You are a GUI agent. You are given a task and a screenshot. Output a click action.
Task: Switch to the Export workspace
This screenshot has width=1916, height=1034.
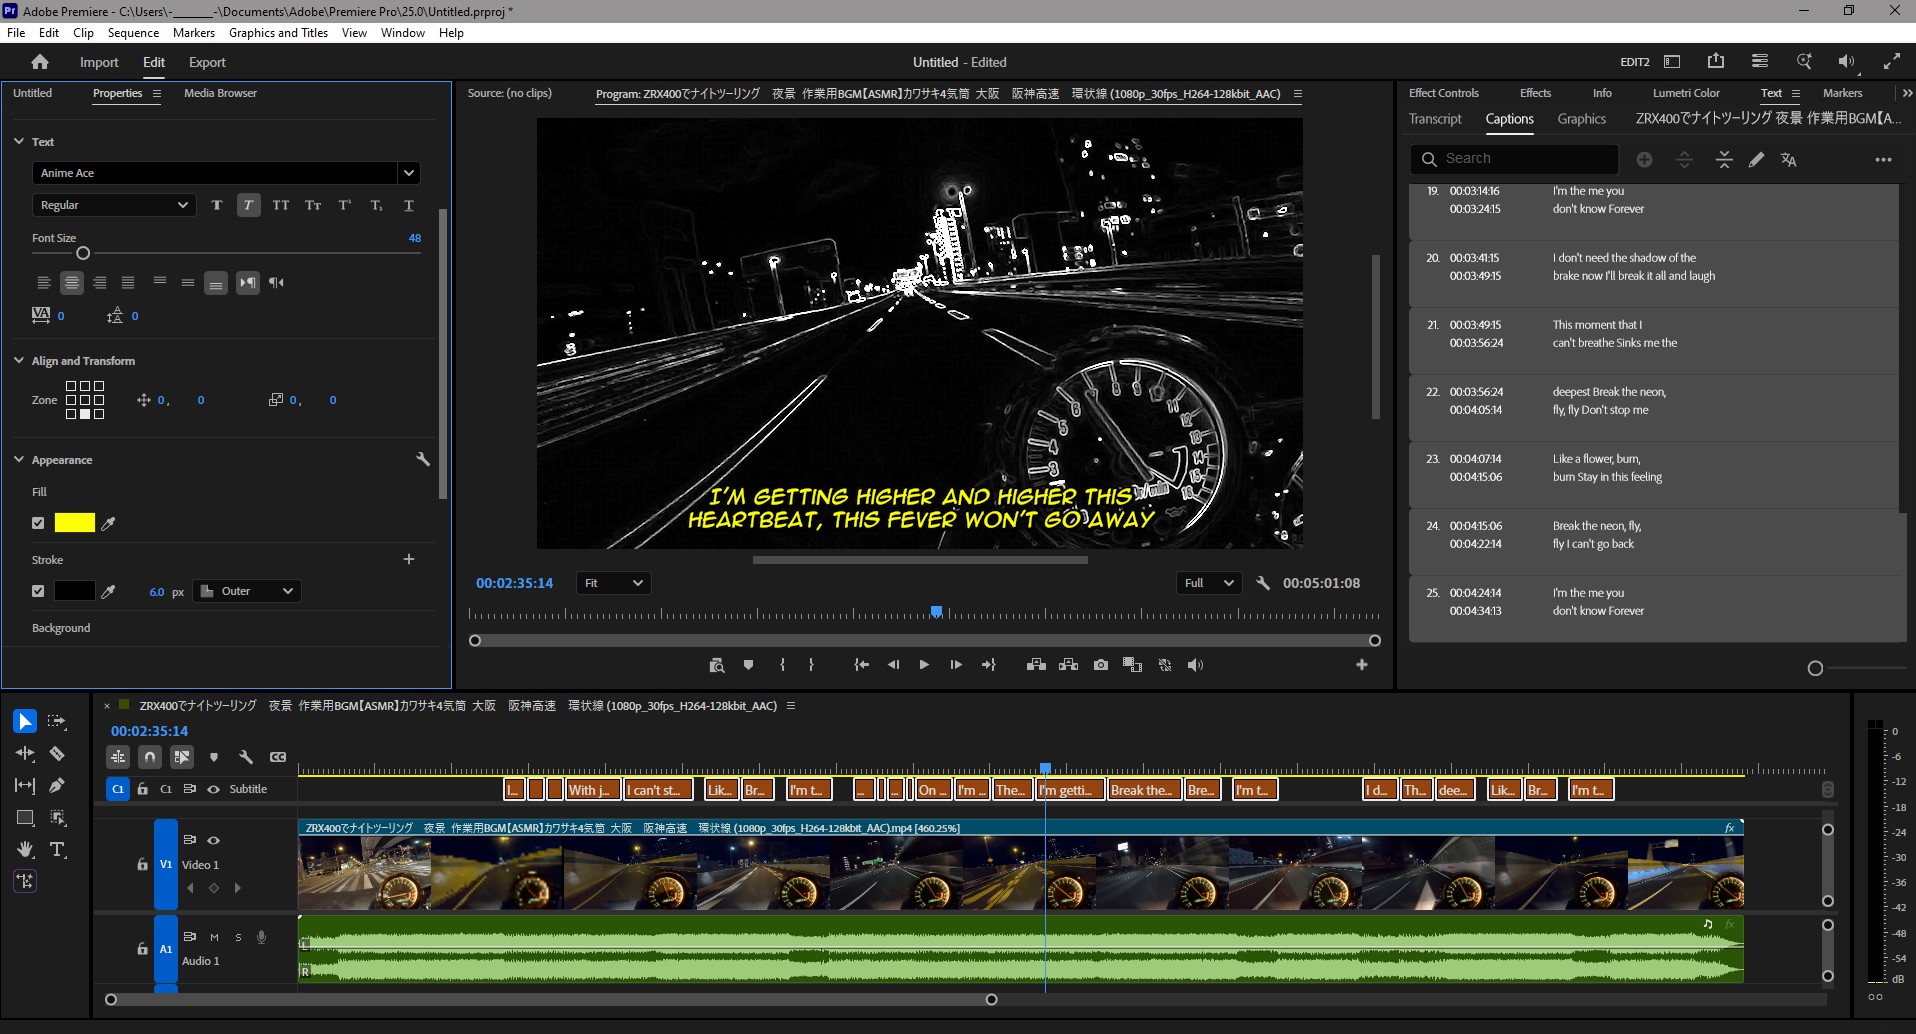point(207,62)
